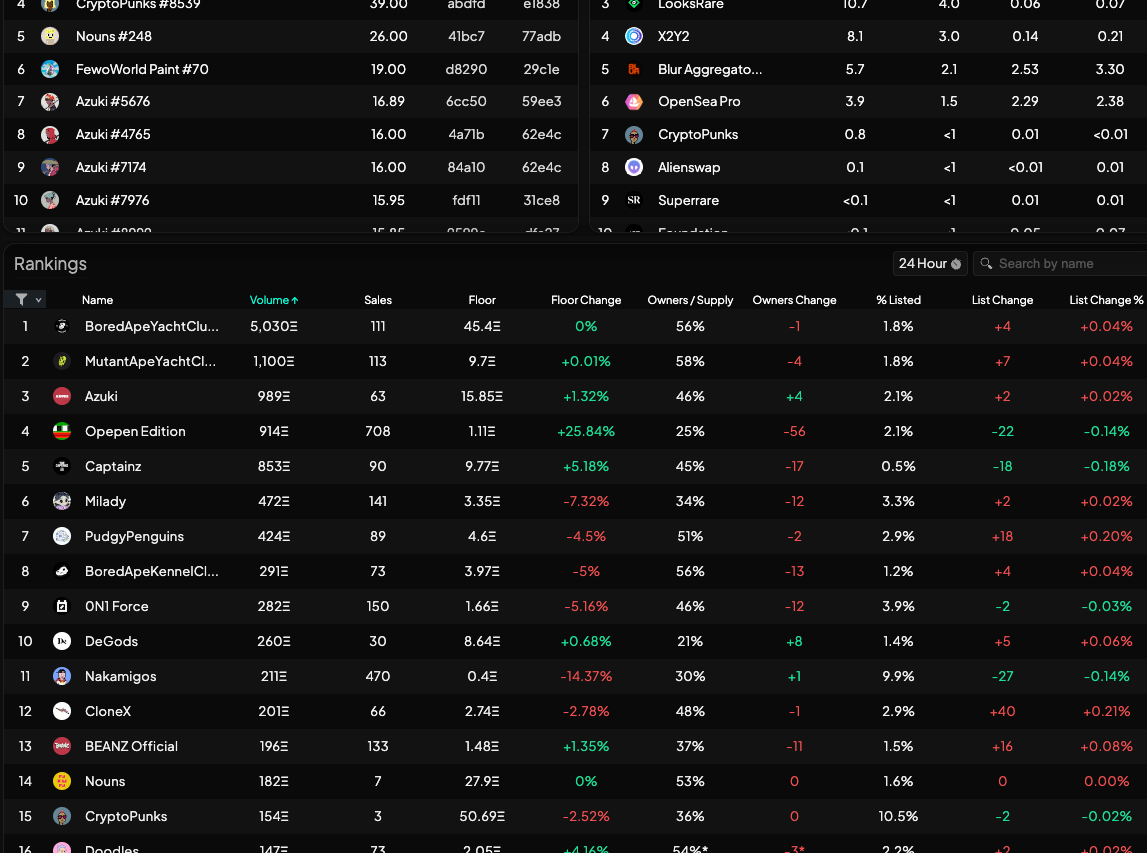Click the 0N1 Force collection icon
The width and height of the screenshot is (1147, 853).
(x=61, y=606)
